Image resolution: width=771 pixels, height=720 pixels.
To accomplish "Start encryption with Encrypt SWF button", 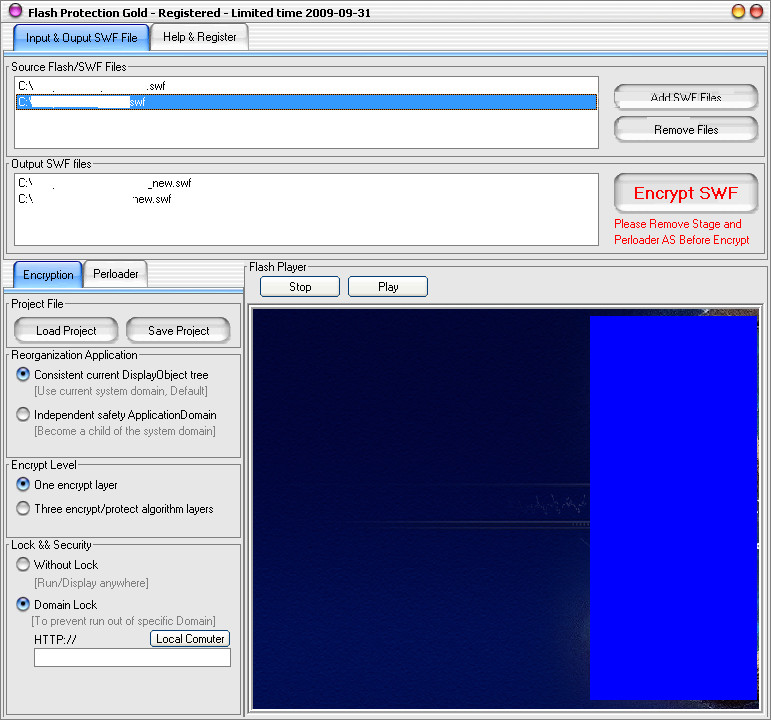I will 686,193.
